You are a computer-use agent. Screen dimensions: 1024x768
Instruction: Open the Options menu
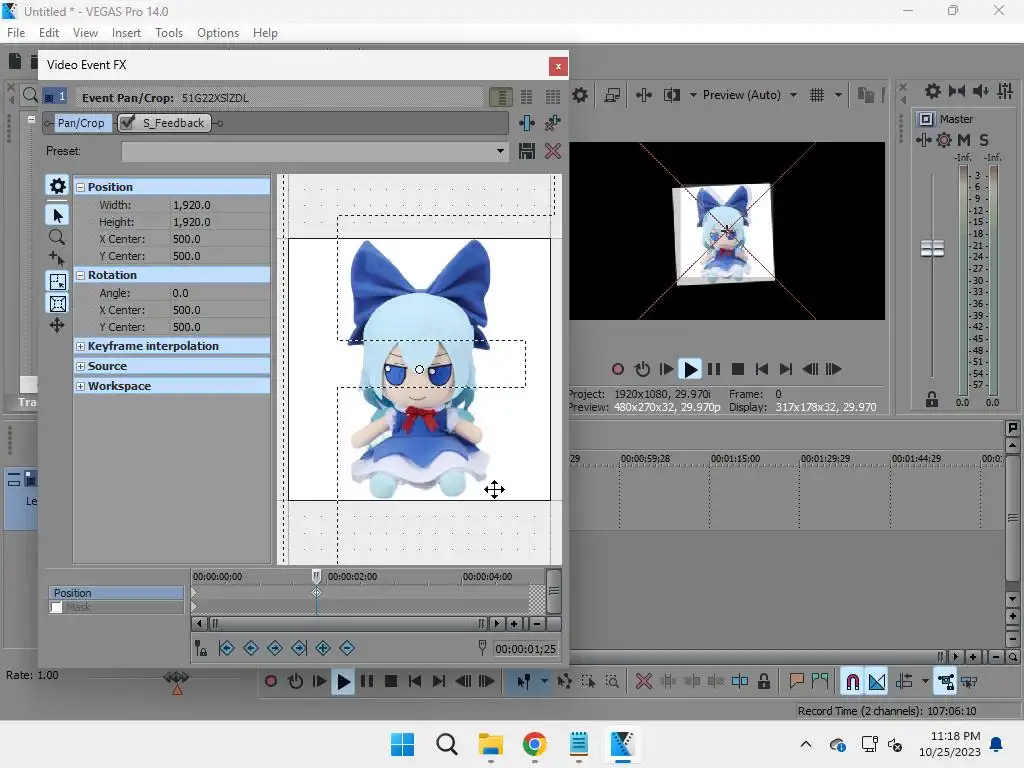pyautogui.click(x=218, y=33)
